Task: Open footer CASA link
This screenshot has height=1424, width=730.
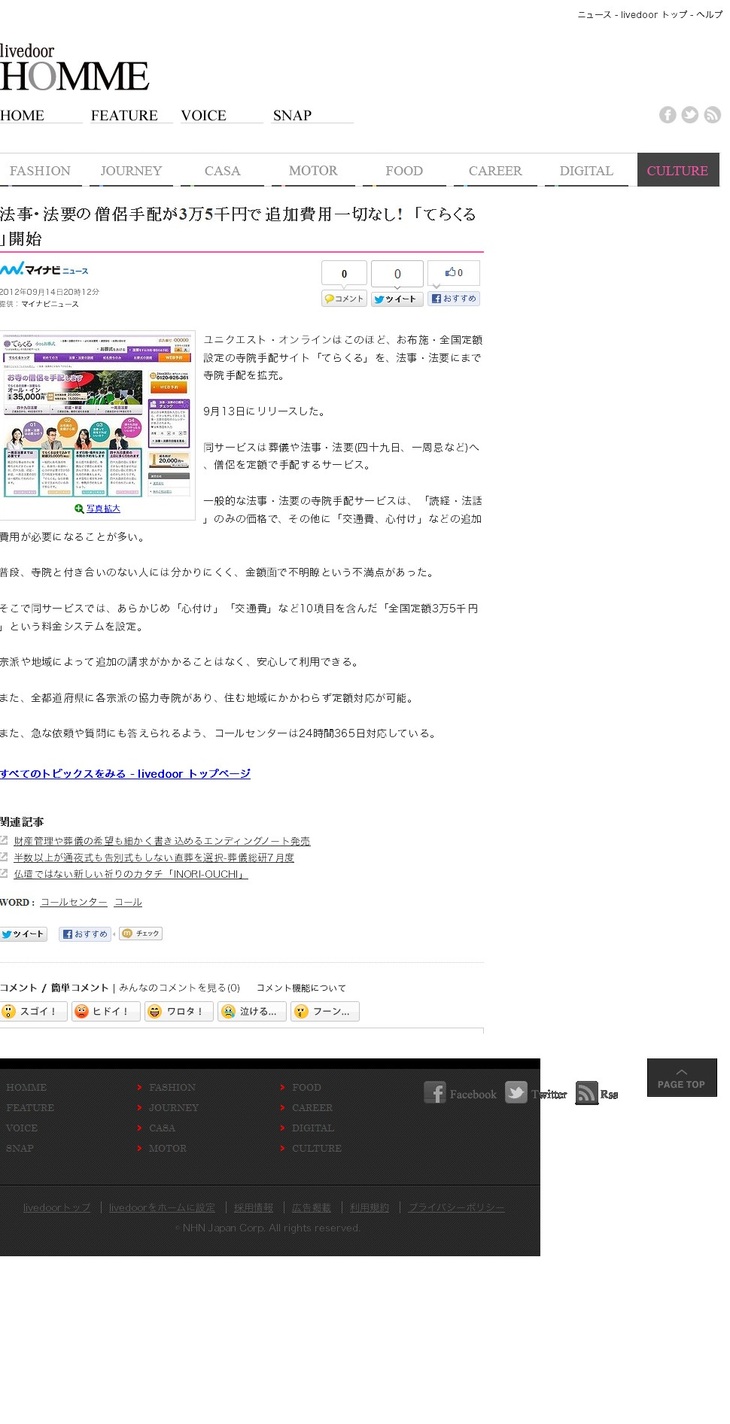Action: (162, 1128)
